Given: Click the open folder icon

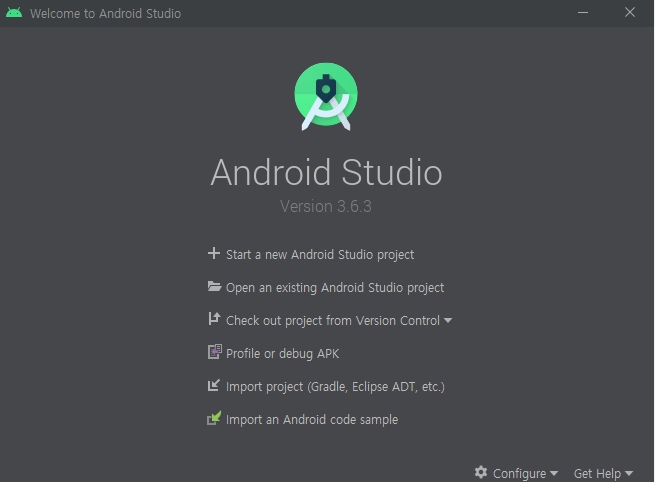Looking at the screenshot, I should 214,287.
